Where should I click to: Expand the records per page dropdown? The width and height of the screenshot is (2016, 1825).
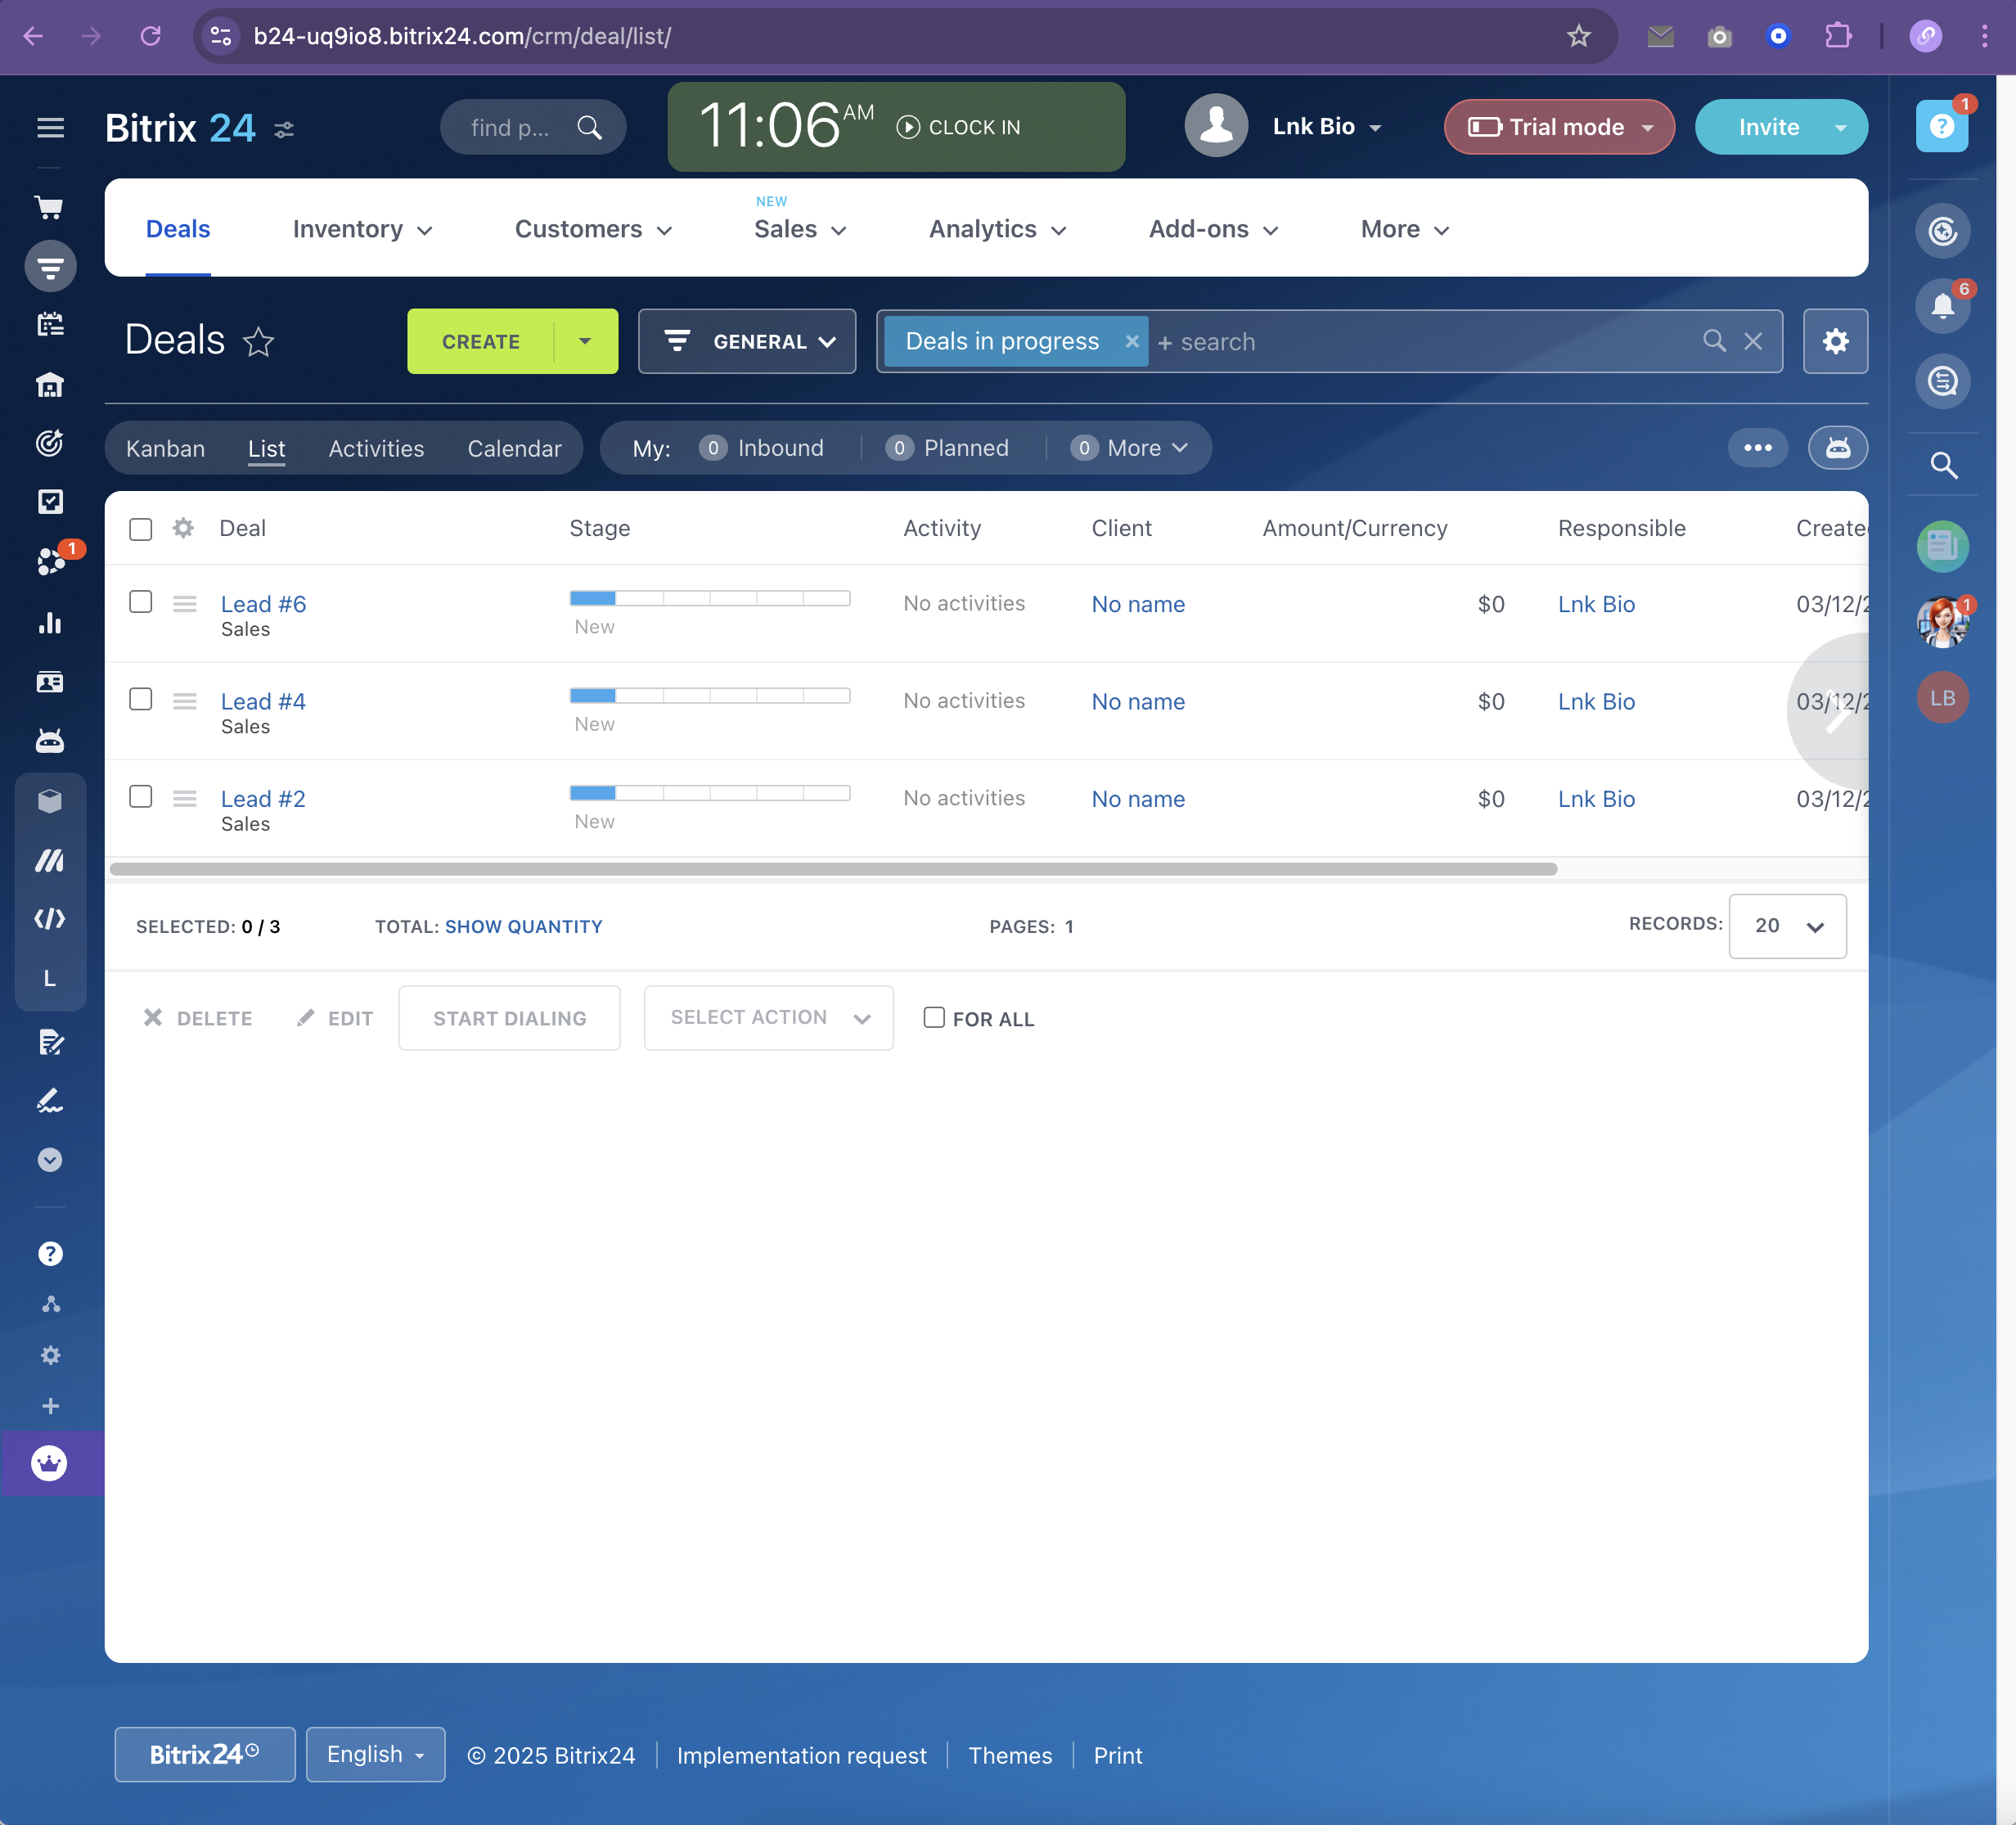pos(1786,926)
